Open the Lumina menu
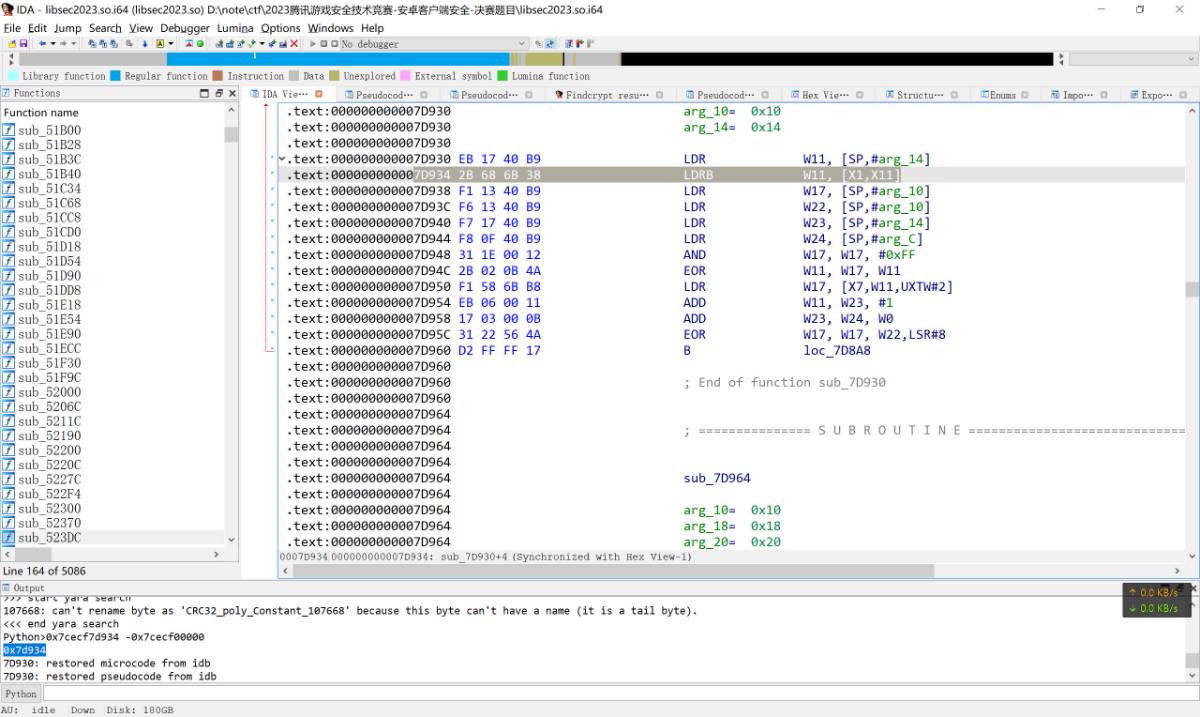 coord(235,28)
